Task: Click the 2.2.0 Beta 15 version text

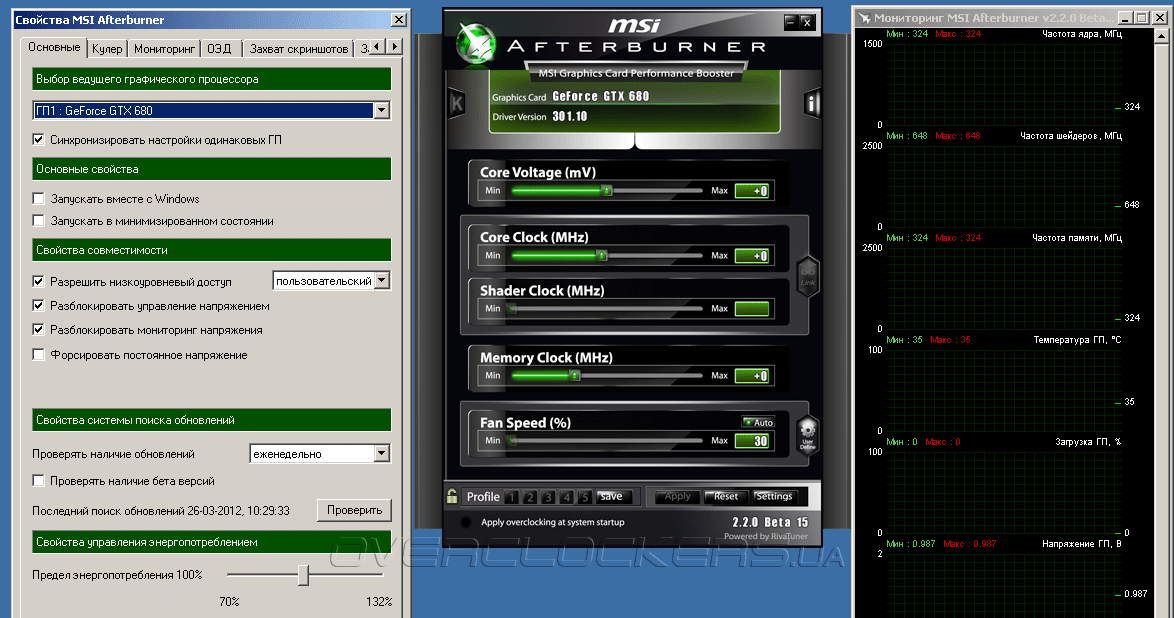Action: pos(770,522)
